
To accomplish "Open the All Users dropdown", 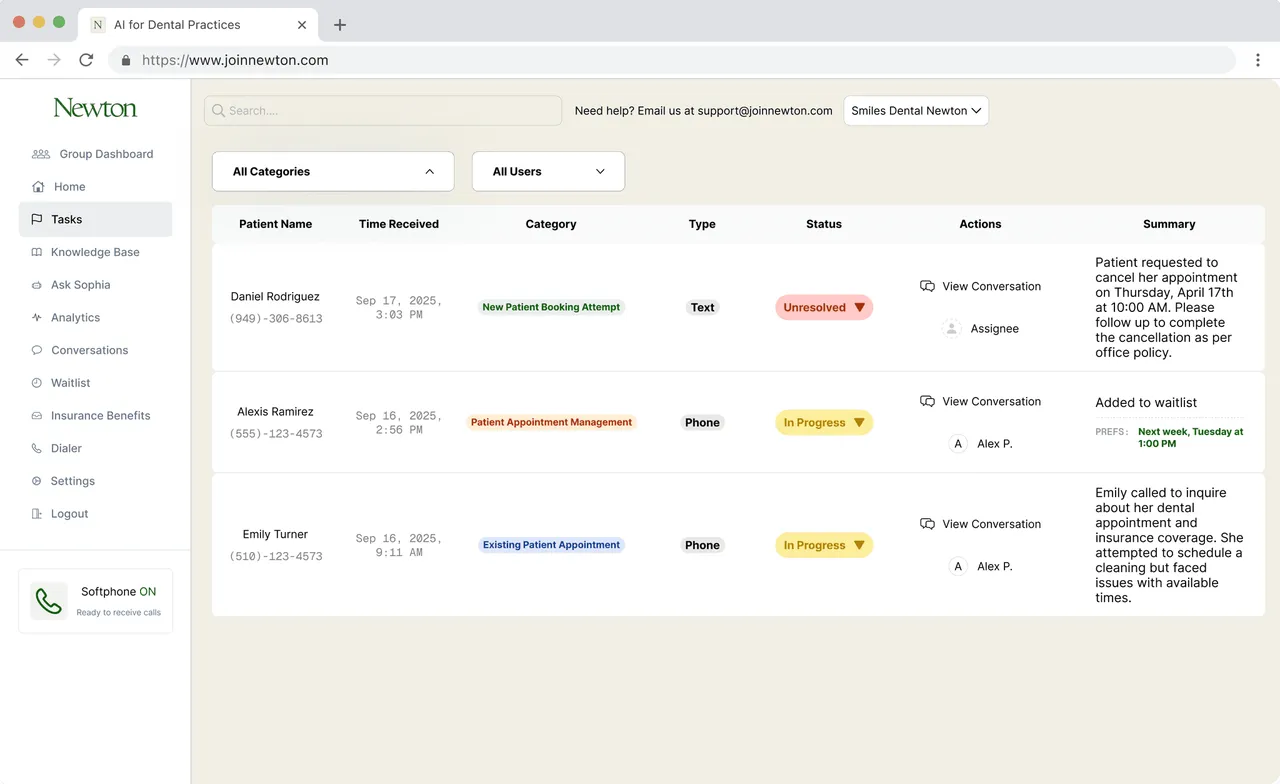I will point(548,171).
